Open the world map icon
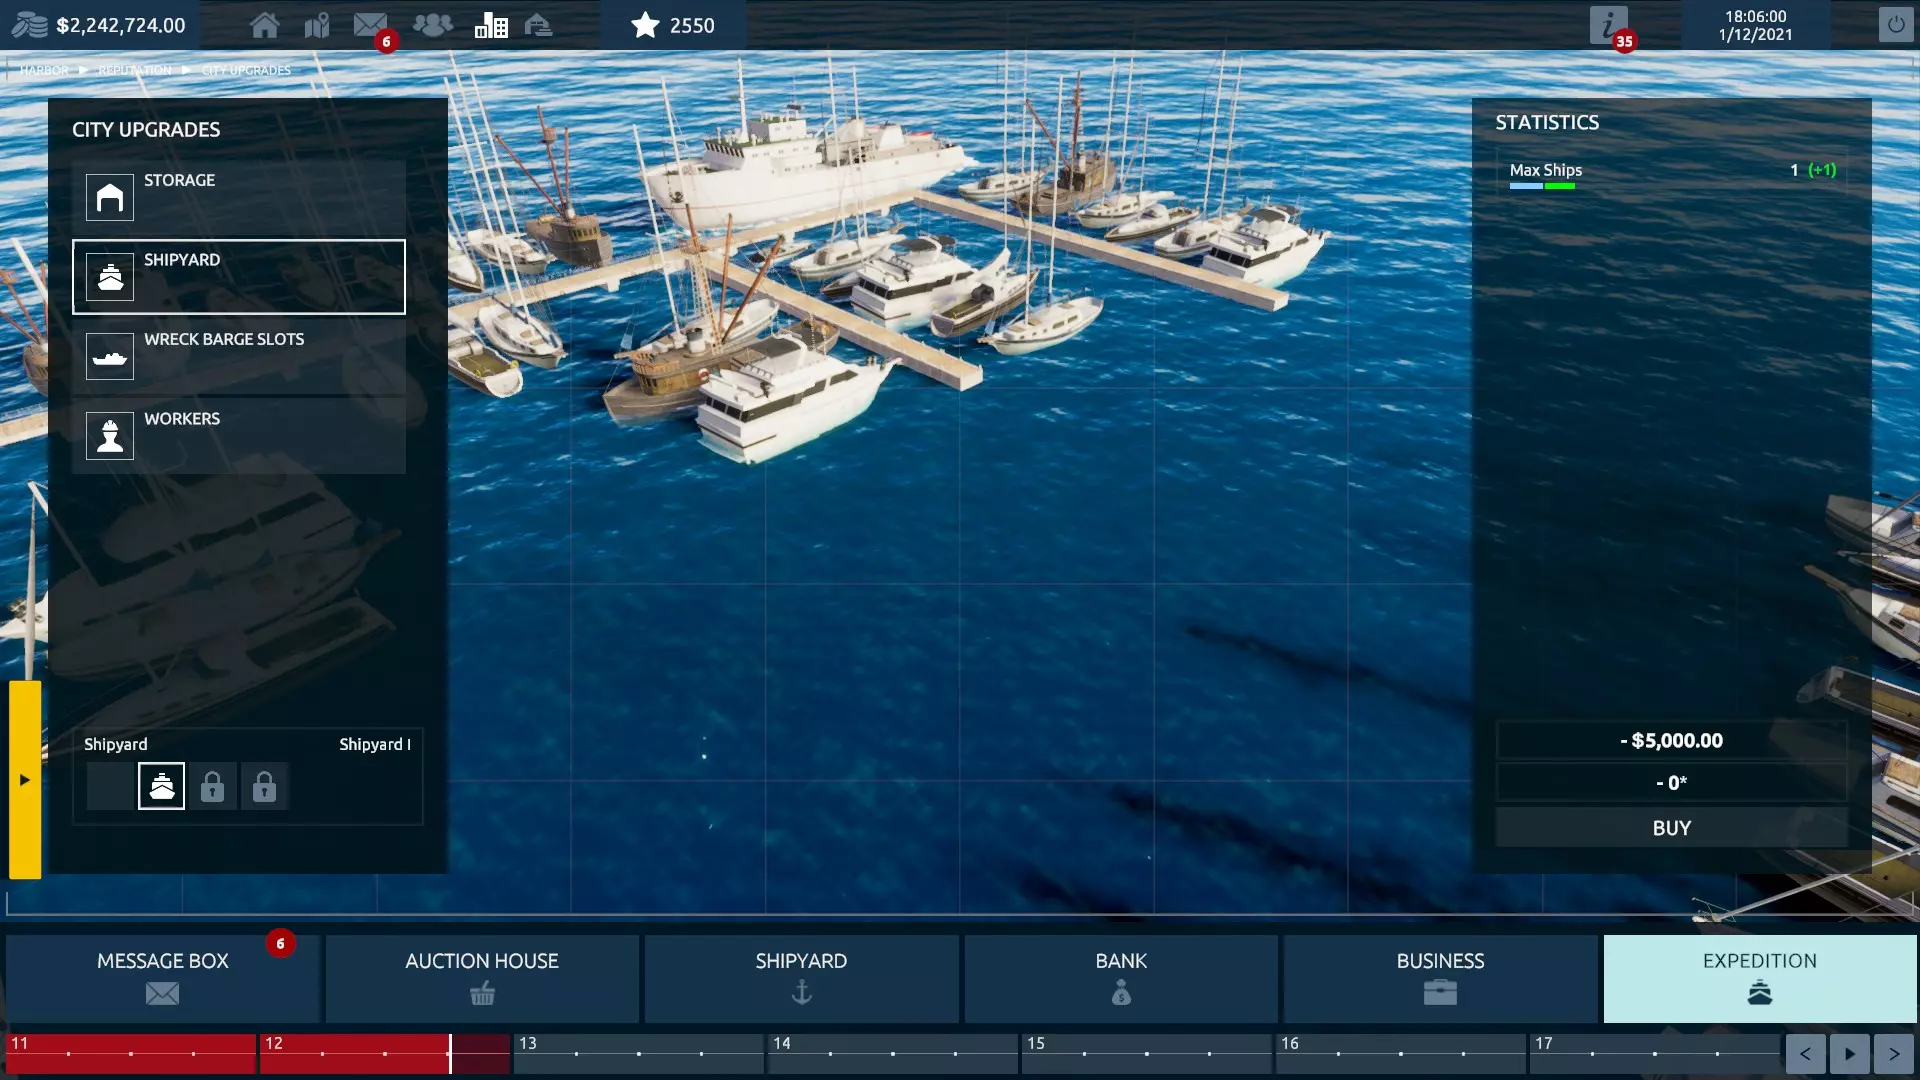 (x=317, y=25)
